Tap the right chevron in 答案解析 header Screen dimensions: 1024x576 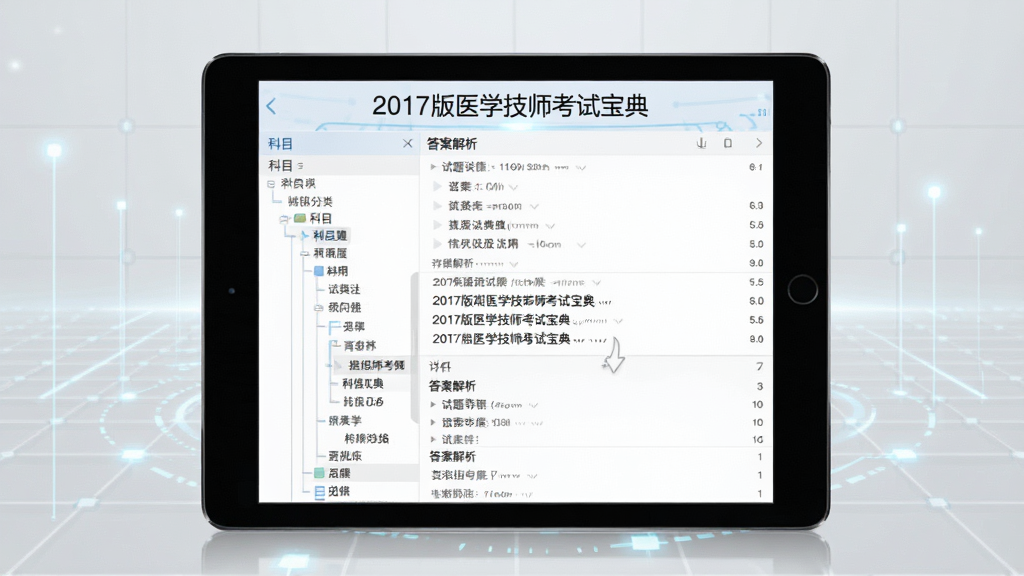tap(759, 143)
